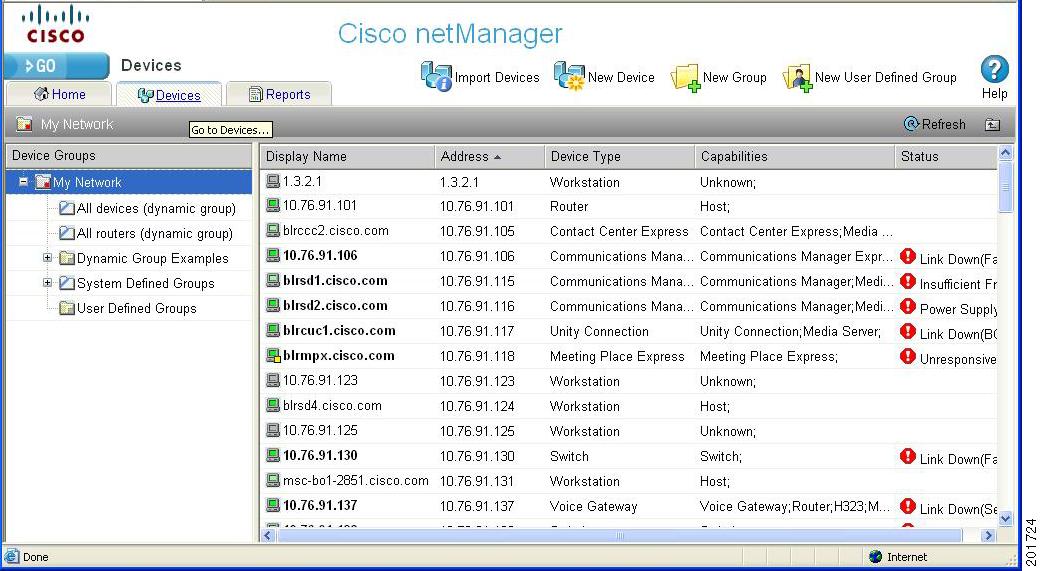The image size is (1040, 571).
Task: Click the vertical scrollbar up arrow
Action: tap(1006, 153)
